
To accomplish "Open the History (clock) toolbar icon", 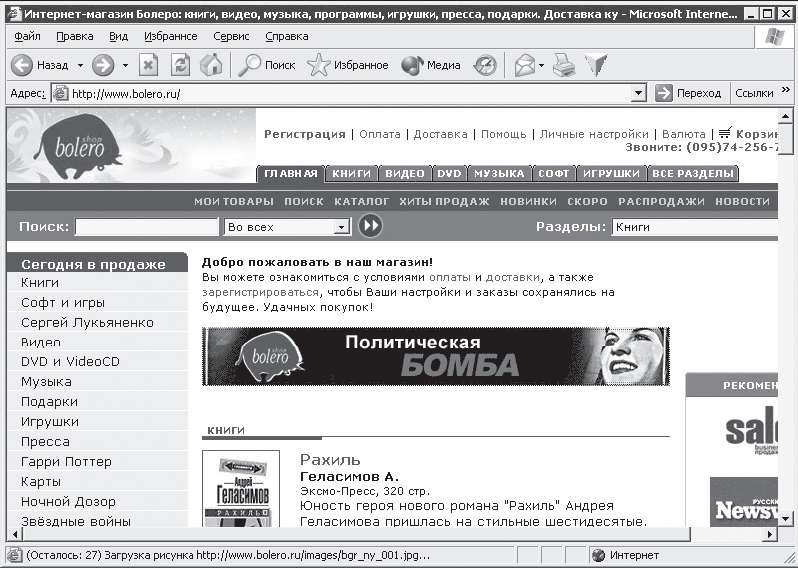I will click(x=485, y=65).
